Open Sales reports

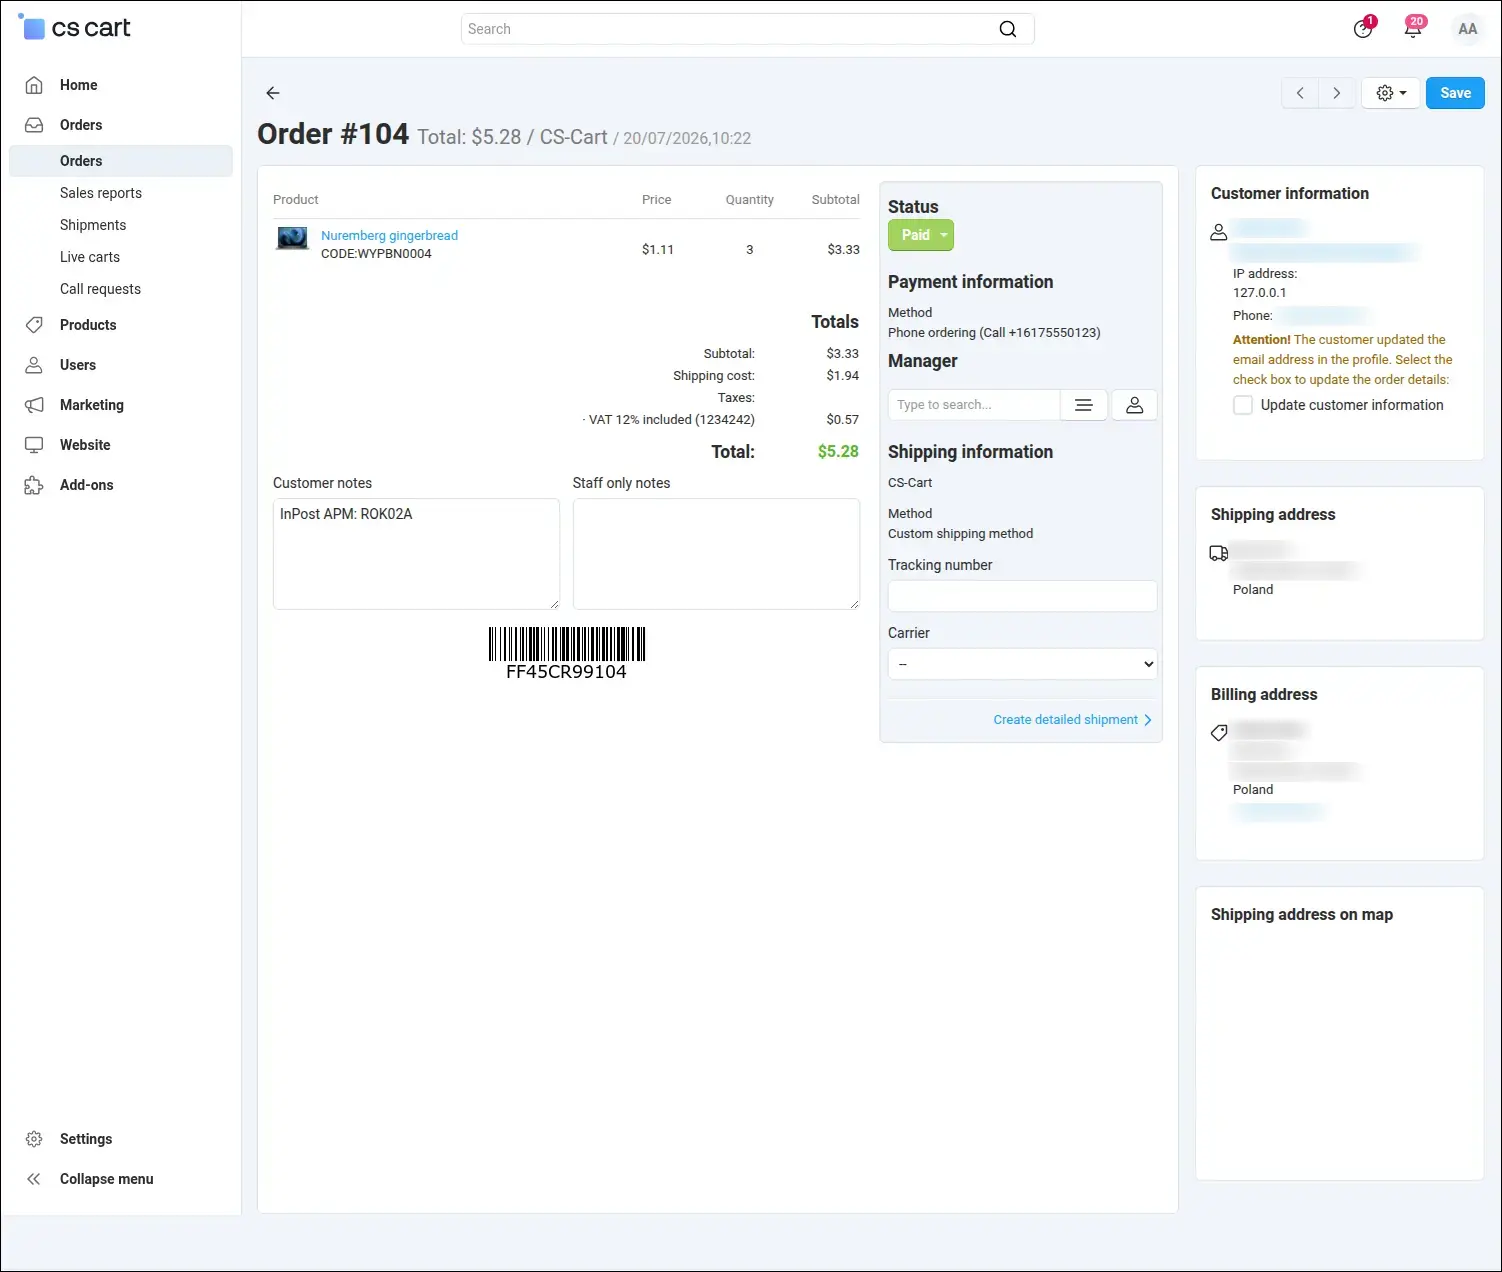[x=101, y=193]
